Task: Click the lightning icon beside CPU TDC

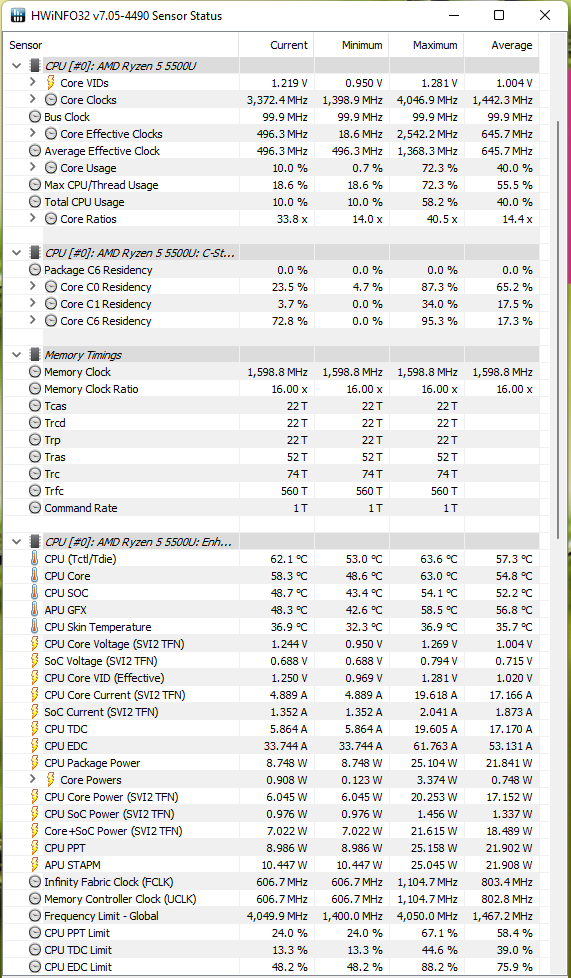Action: pos(35,729)
